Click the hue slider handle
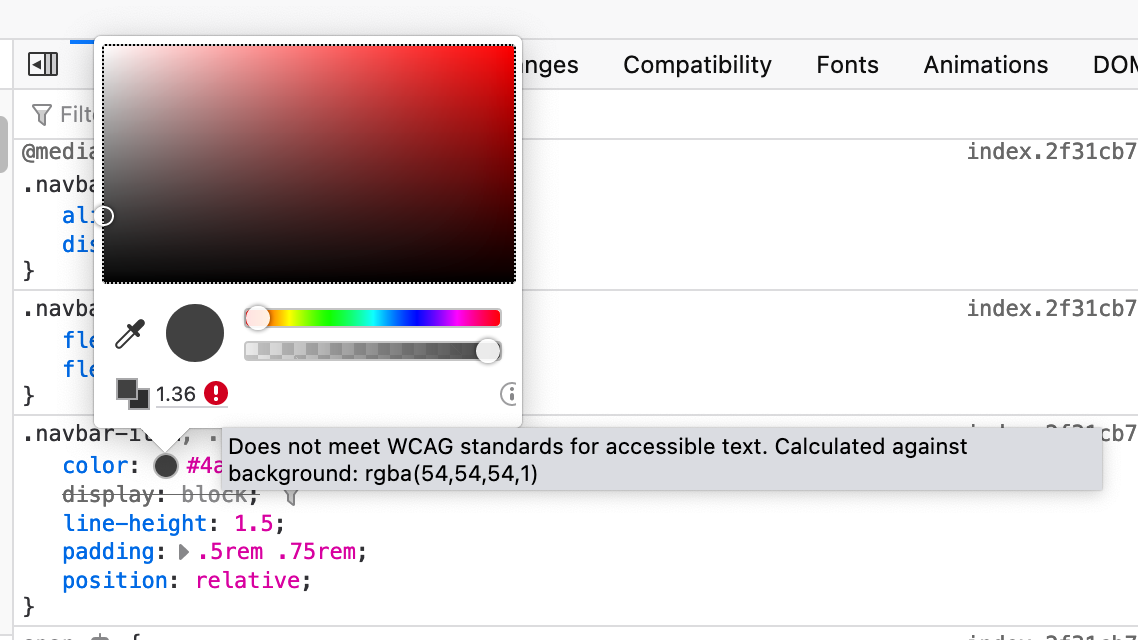This screenshot has width=1138, height=640. pyautogui.click(x=257, y=318)
